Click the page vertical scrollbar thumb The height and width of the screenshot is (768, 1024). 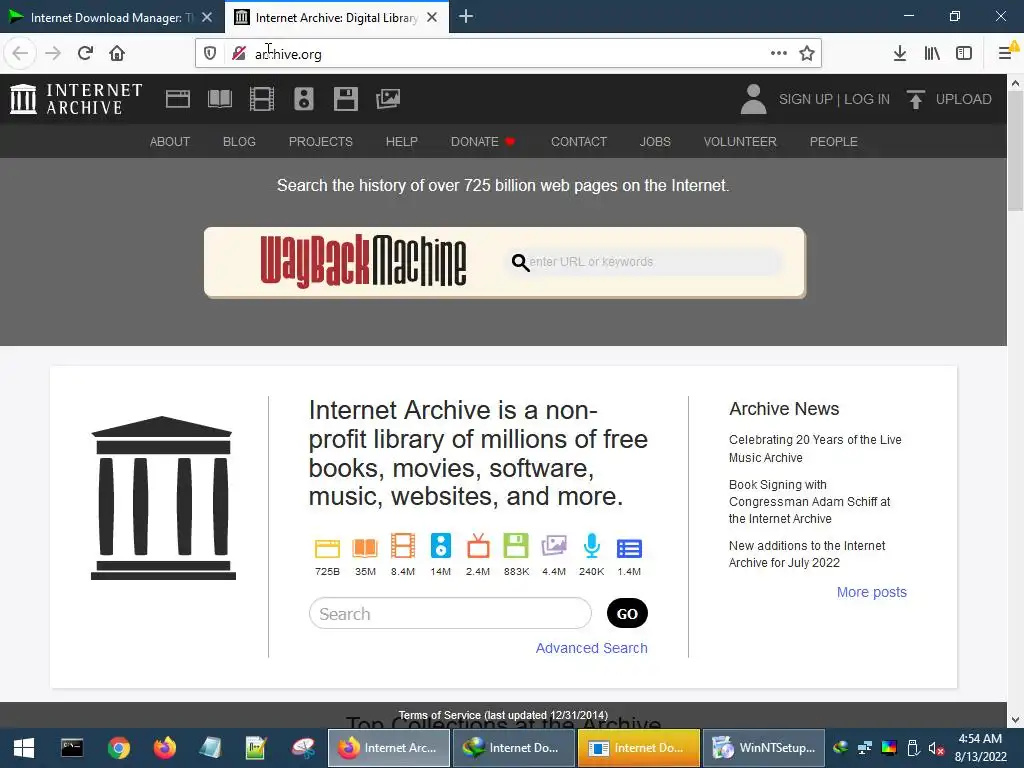1015,152
